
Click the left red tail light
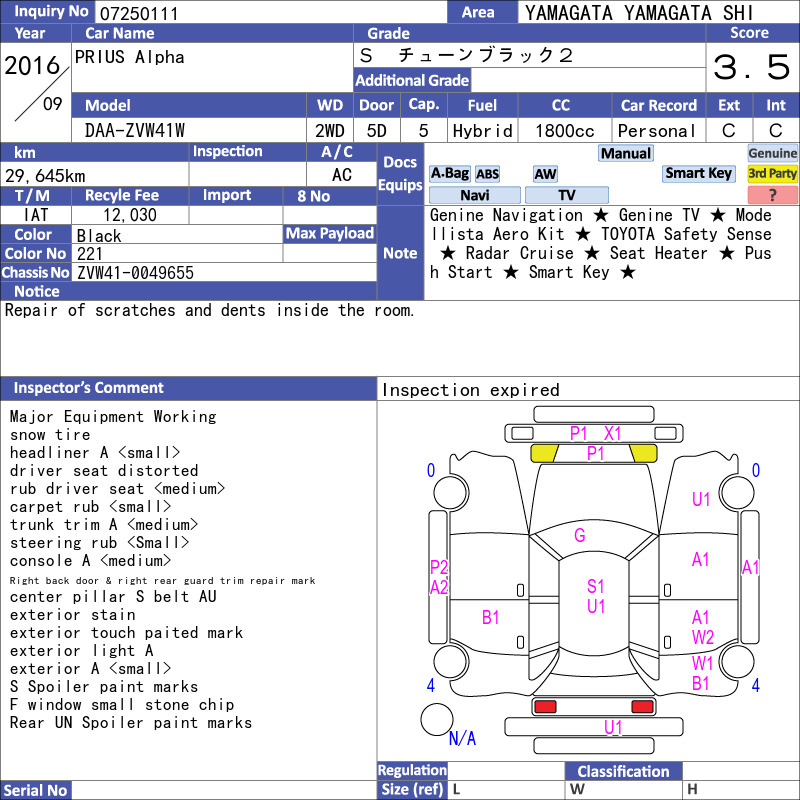tap(545, 707)
